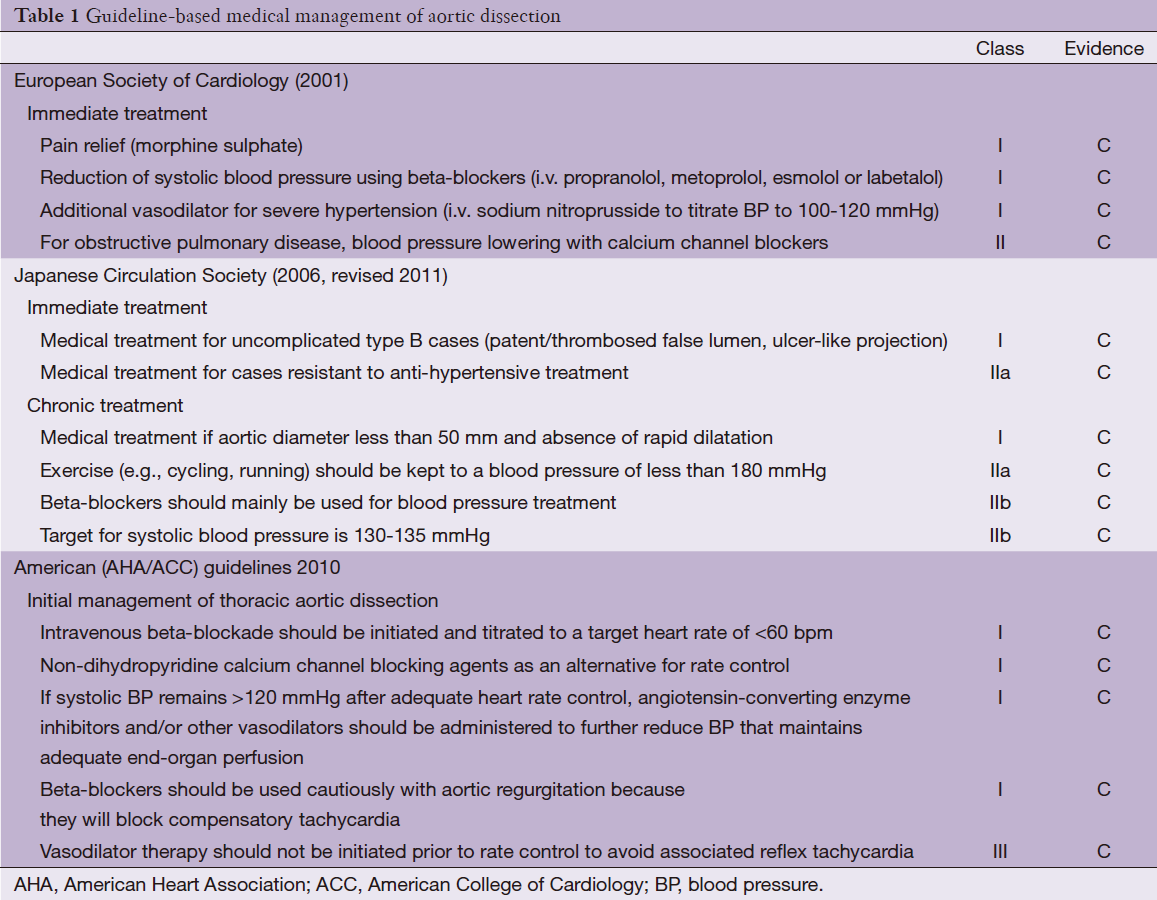This screenshot has width=1157, height=900.
Task: Click 'adequate end-organ perfusion' continuation line
Action: pos(171,758)
